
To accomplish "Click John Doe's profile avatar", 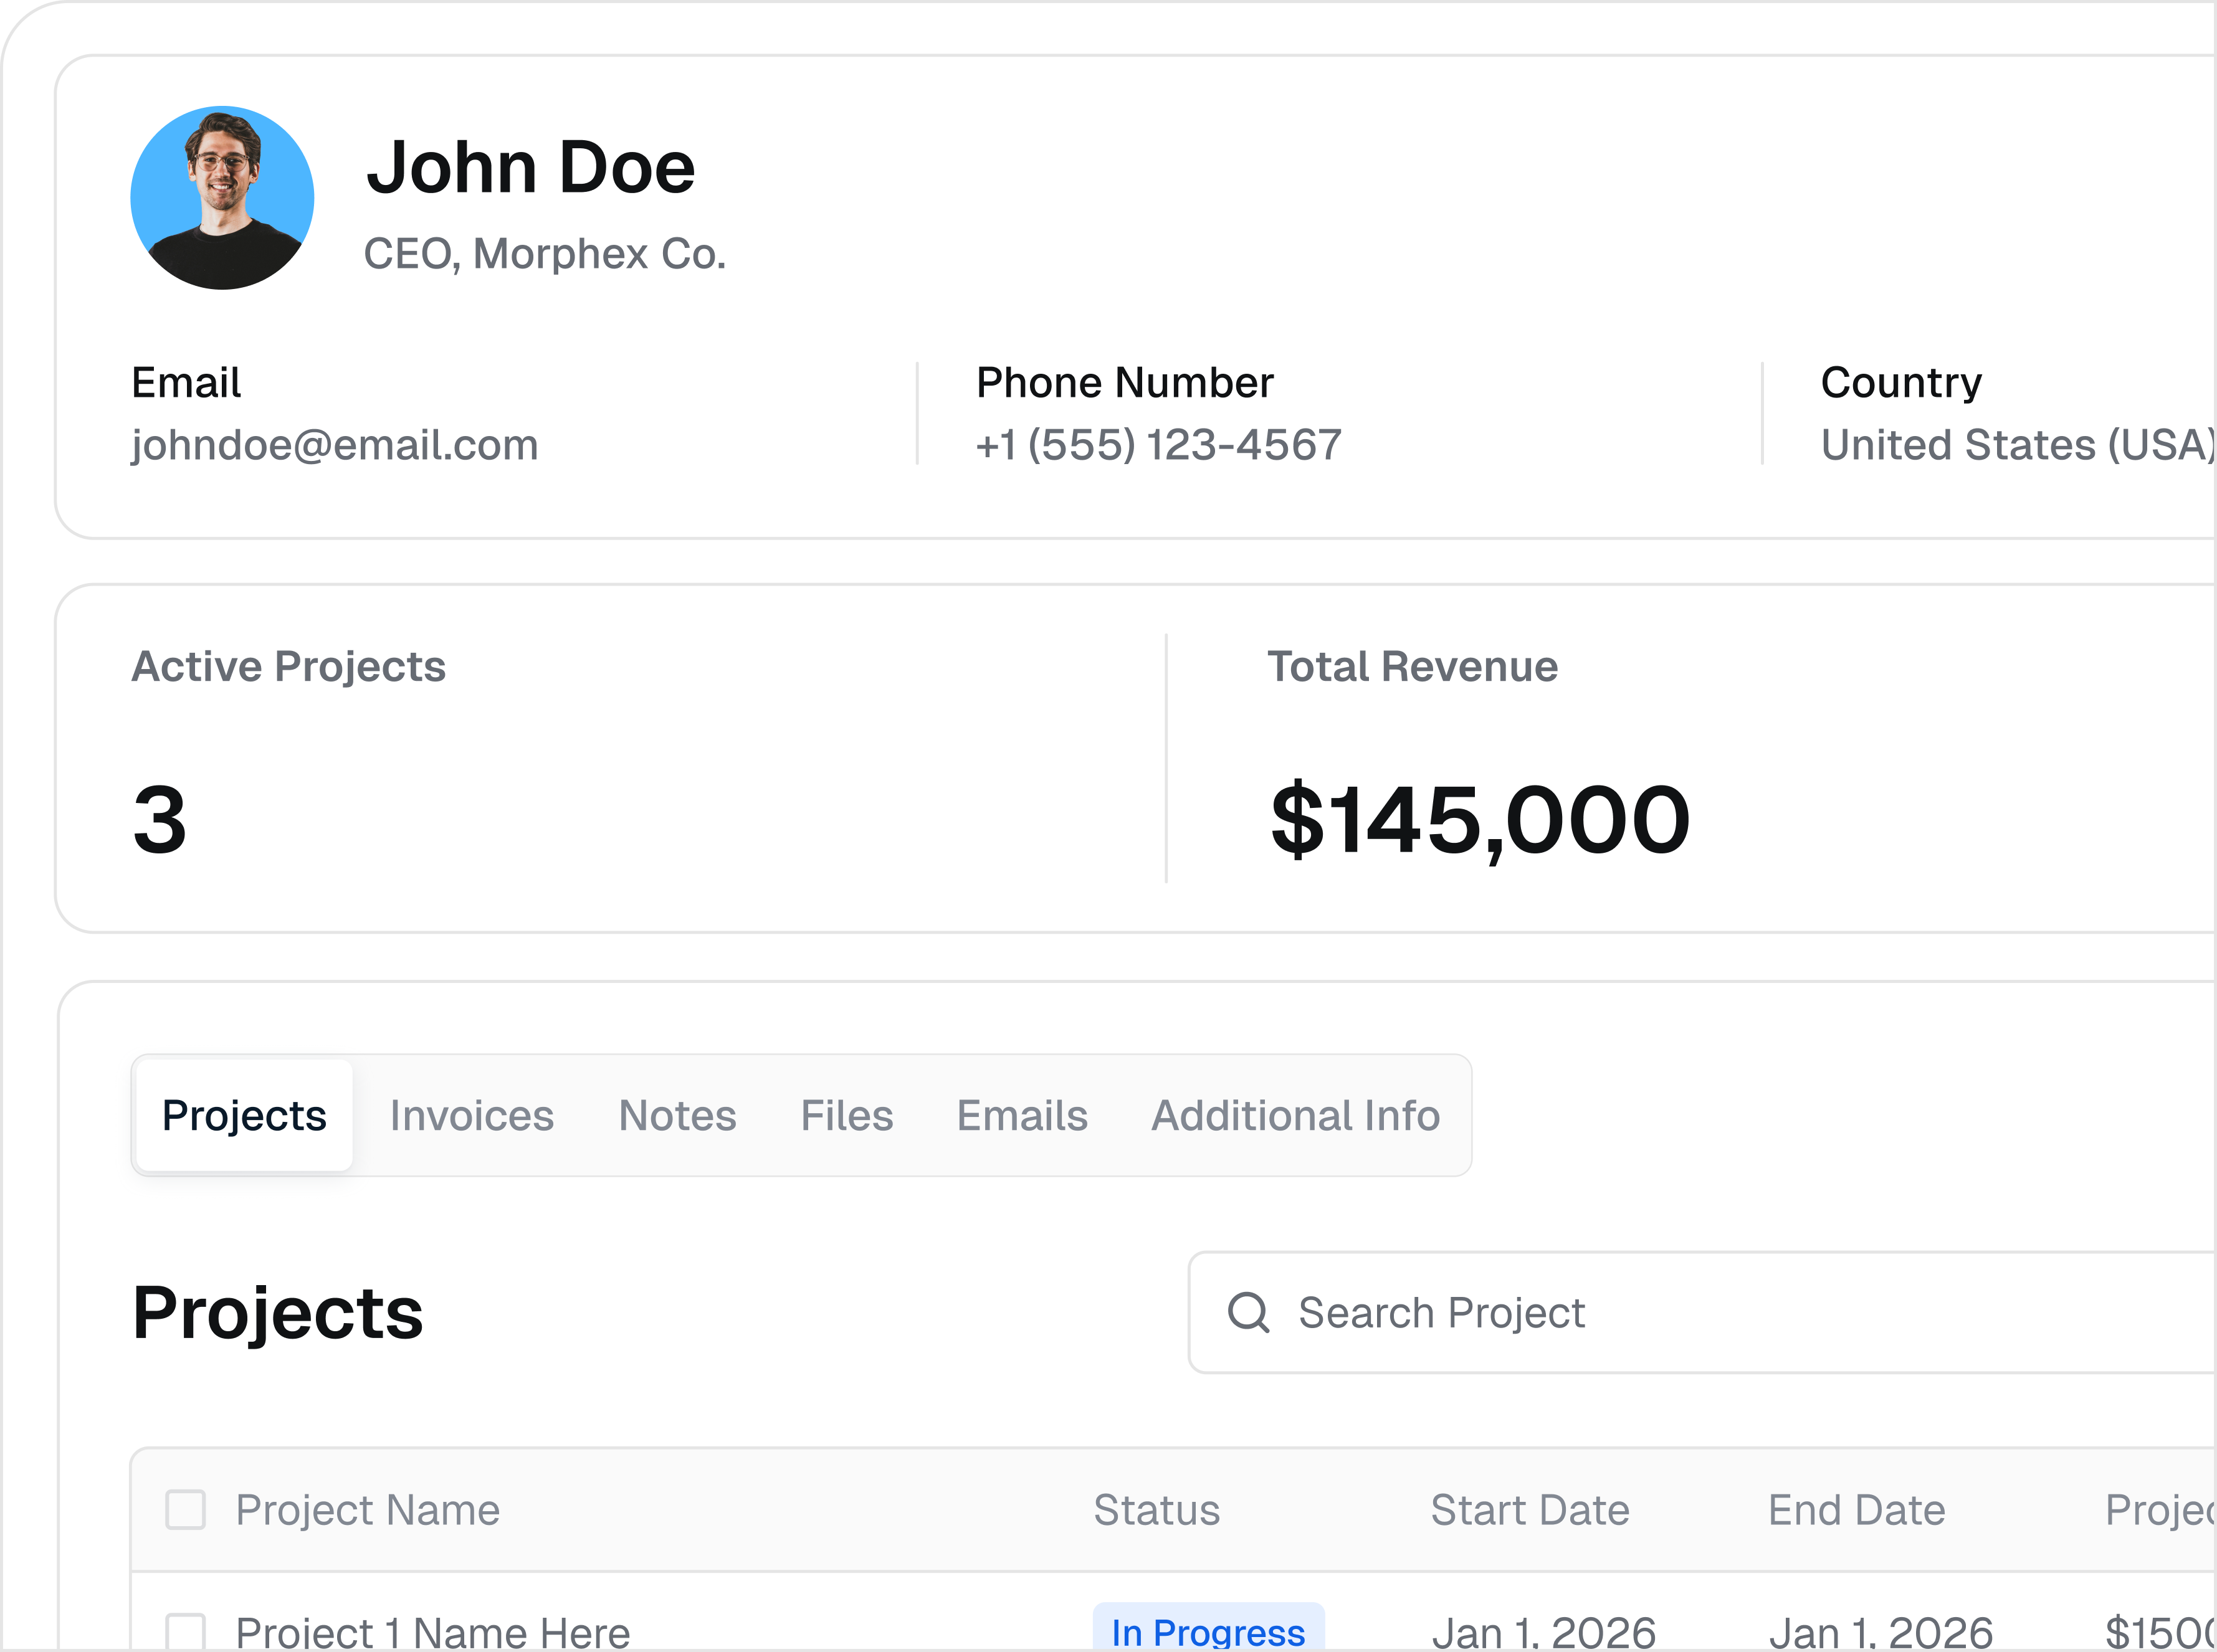I will [x=222, y=198].
